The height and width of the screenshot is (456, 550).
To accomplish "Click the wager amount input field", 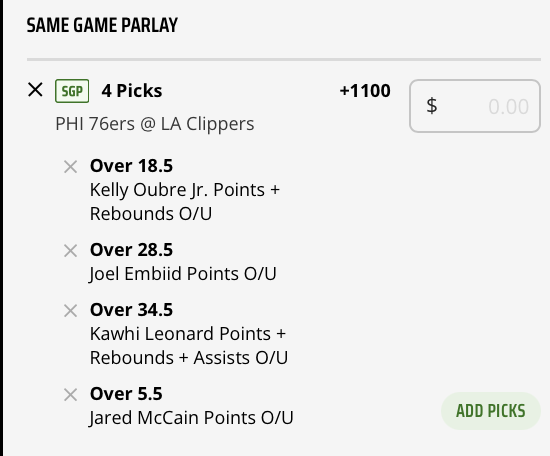I will [475, 106].
